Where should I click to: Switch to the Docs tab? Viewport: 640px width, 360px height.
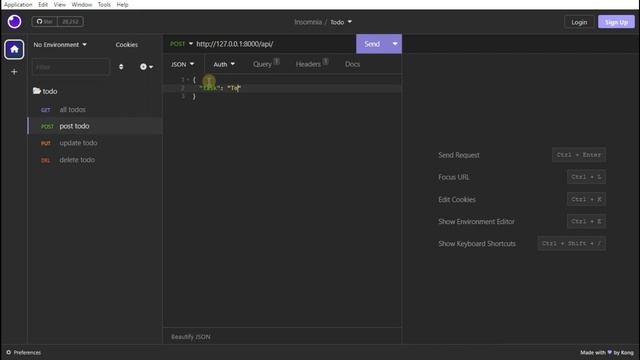tap(352, 64)
